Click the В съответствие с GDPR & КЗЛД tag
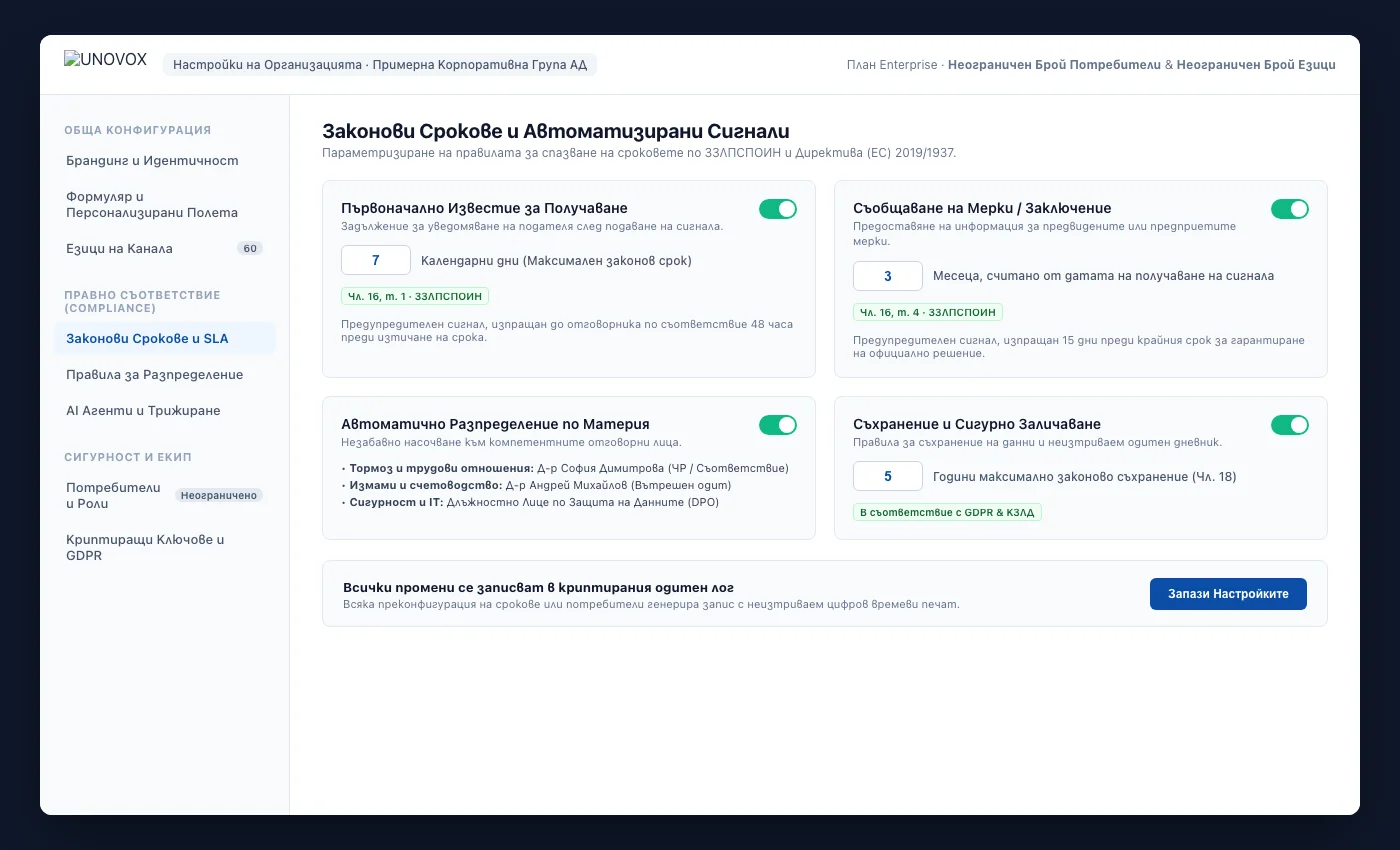Screen dimensions: 1400x850 tap(948, 512)
